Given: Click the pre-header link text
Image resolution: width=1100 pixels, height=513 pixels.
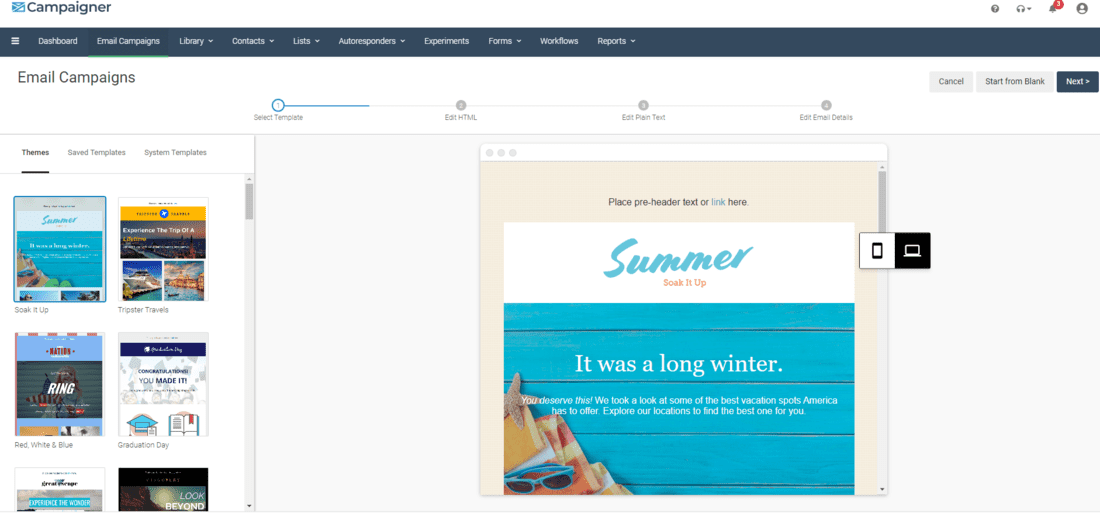Looking at the screenshot, I should pos(718,202).
